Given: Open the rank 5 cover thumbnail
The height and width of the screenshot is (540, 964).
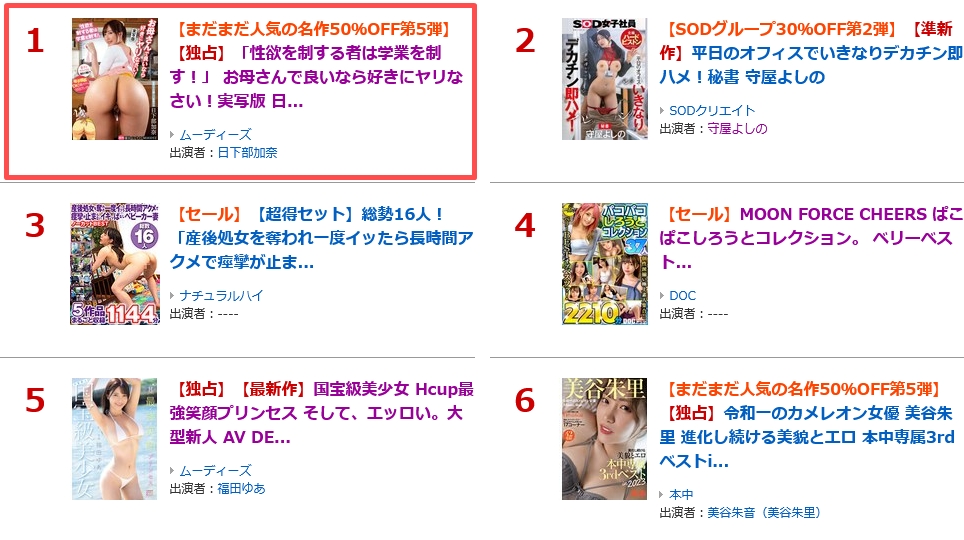Looking at the screenshot, I should (x=115, y=439).
